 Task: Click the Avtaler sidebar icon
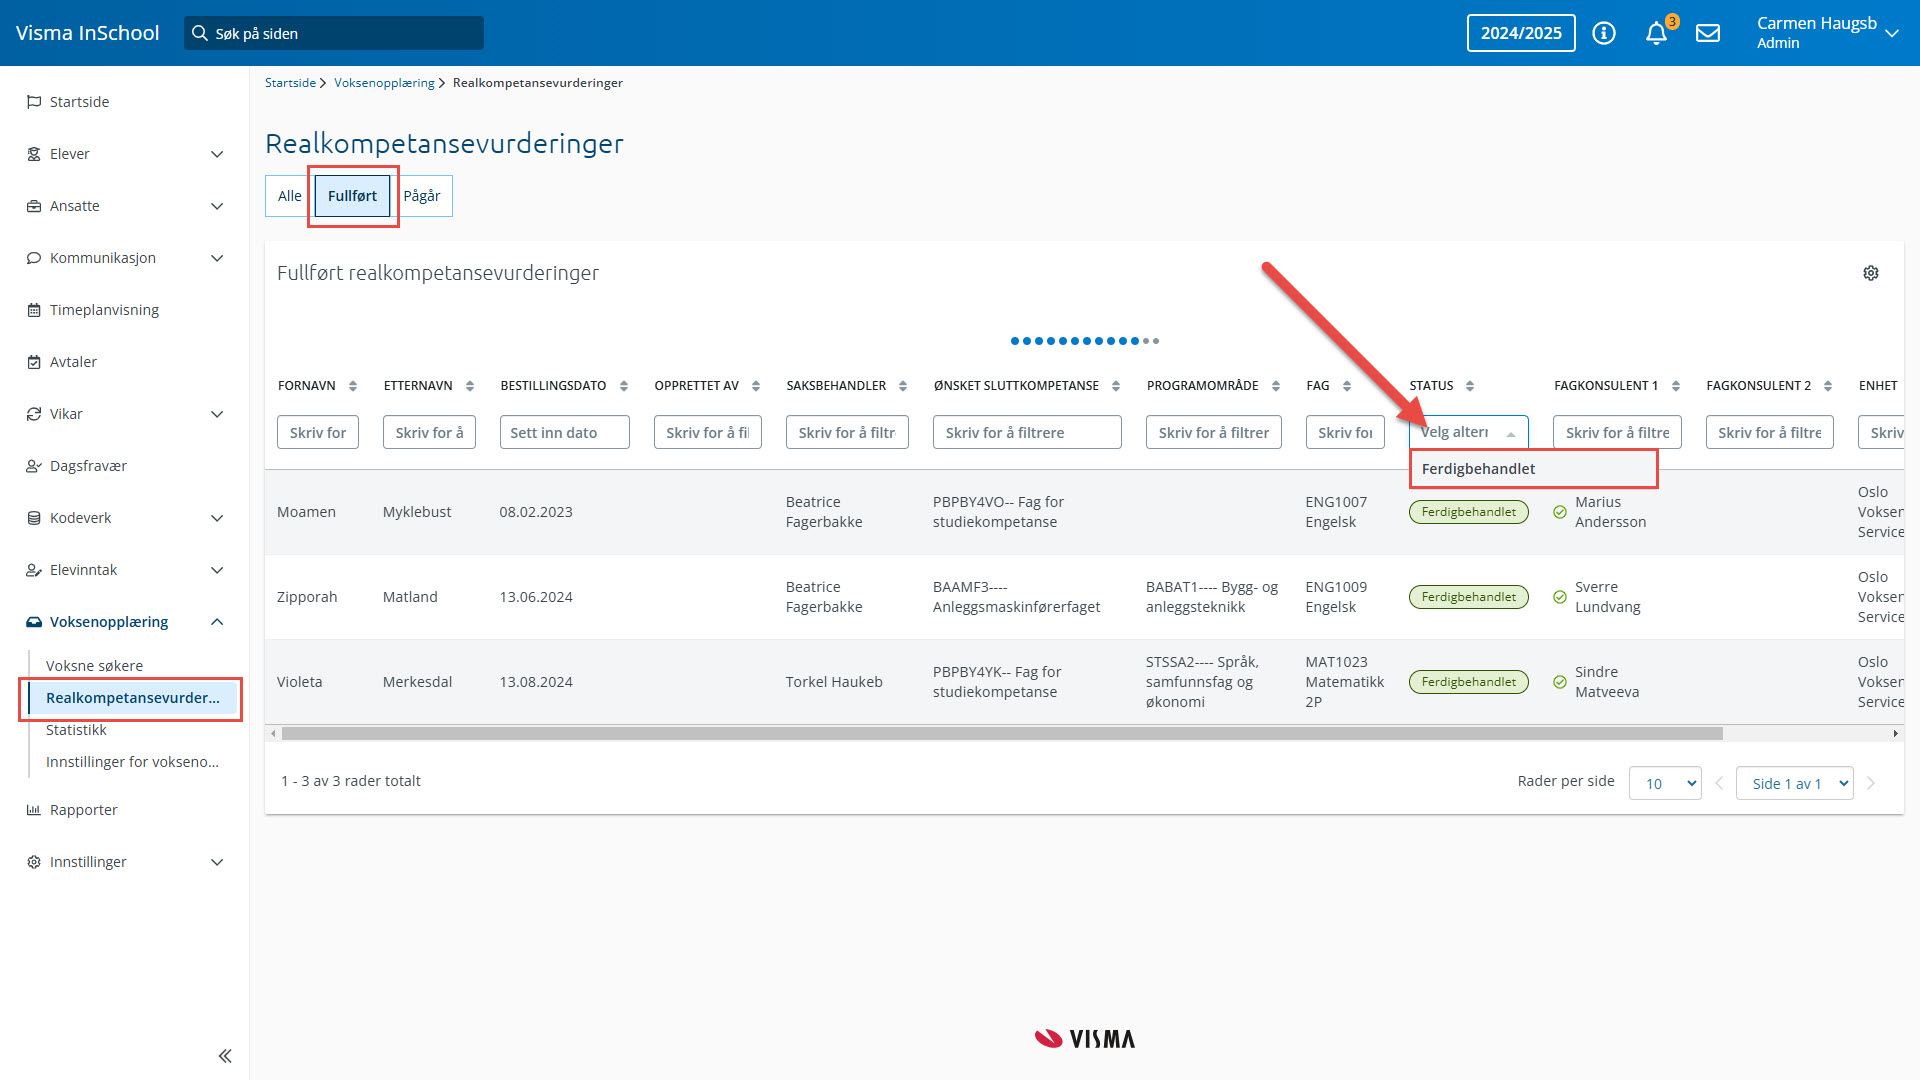coord(34,362)
